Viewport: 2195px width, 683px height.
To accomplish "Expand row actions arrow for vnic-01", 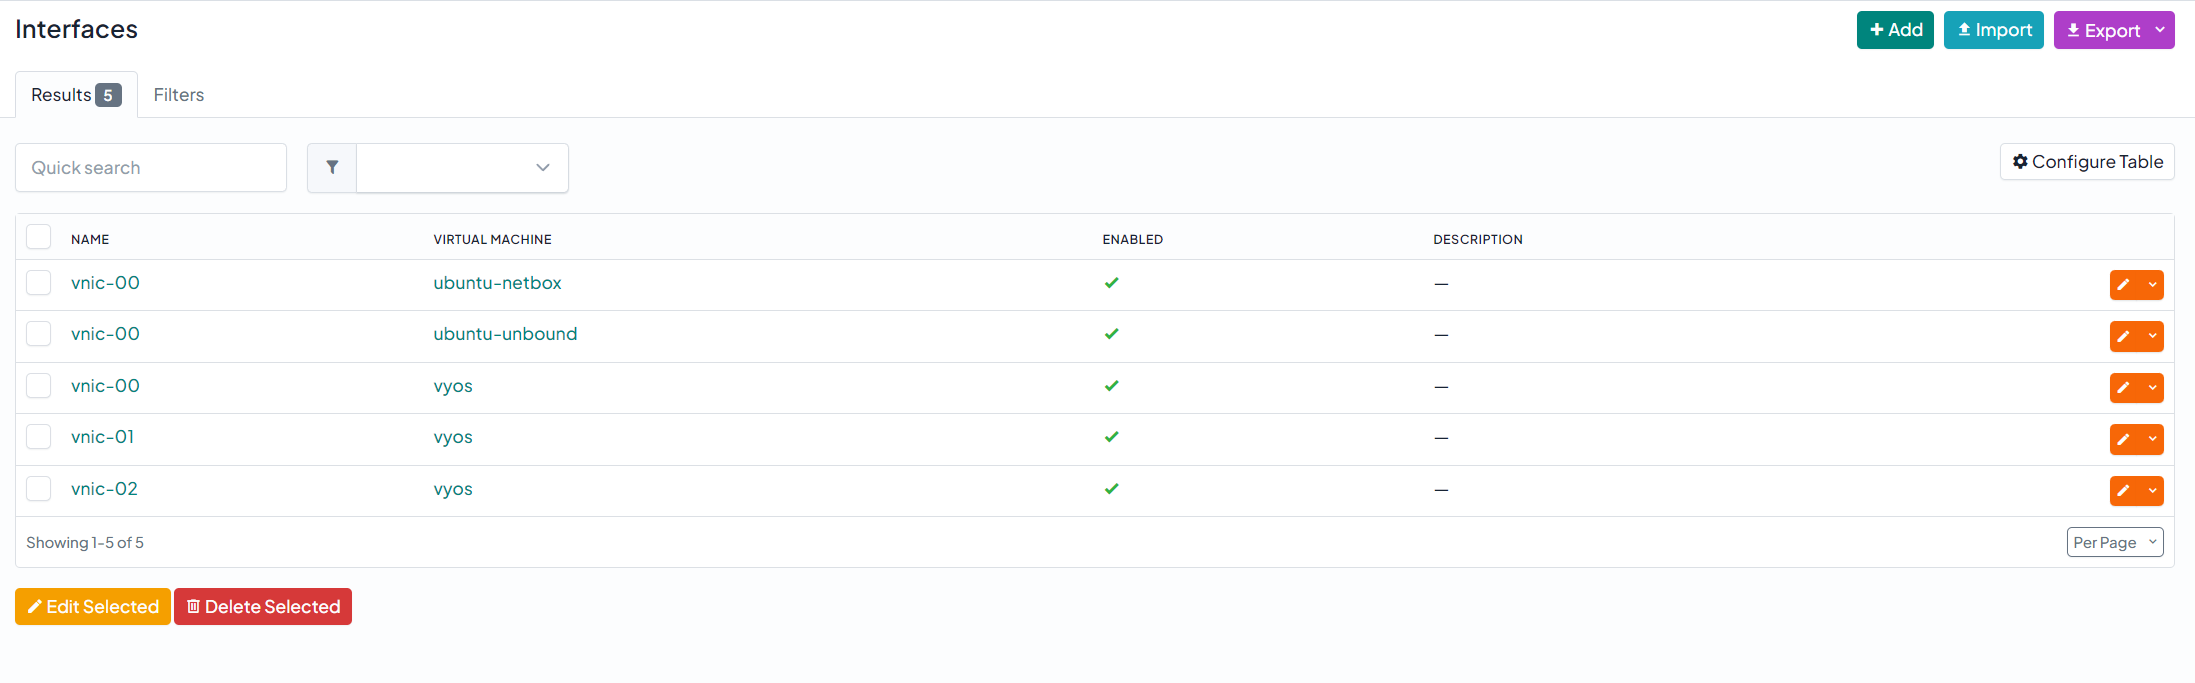I will click(x=2153, y=439).
